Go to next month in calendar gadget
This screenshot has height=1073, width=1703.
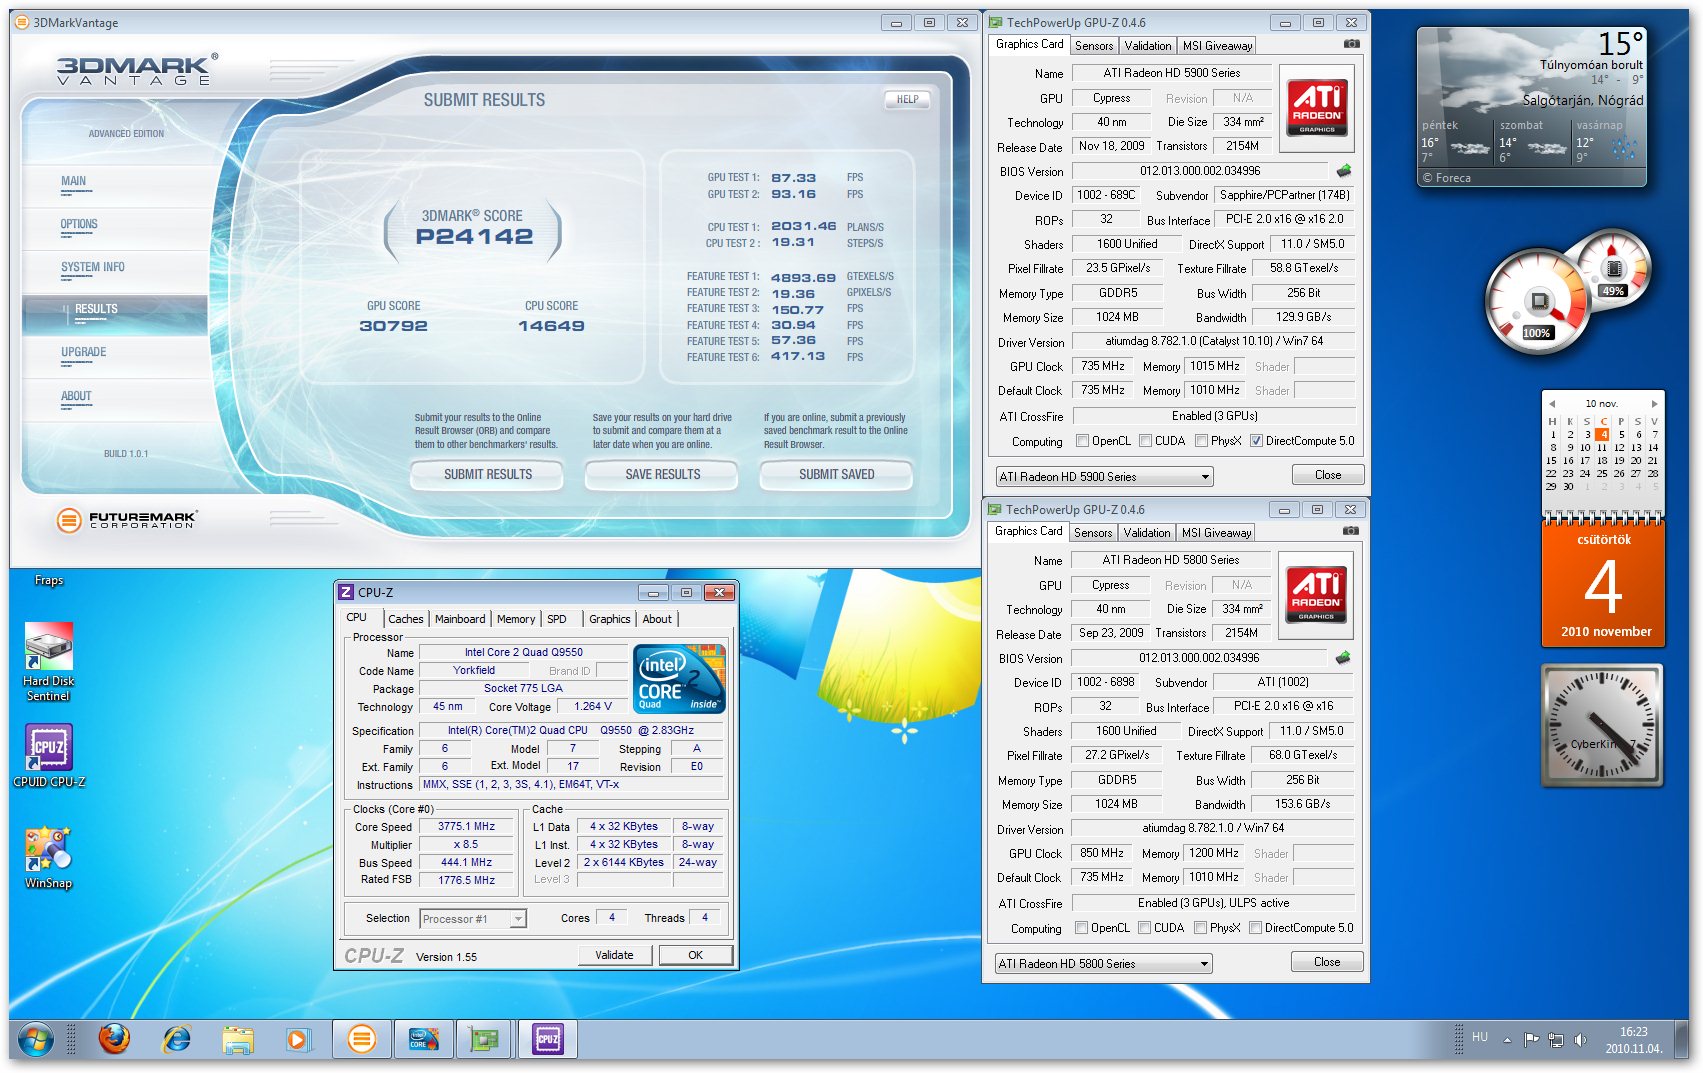click(x=1654, y=404)
